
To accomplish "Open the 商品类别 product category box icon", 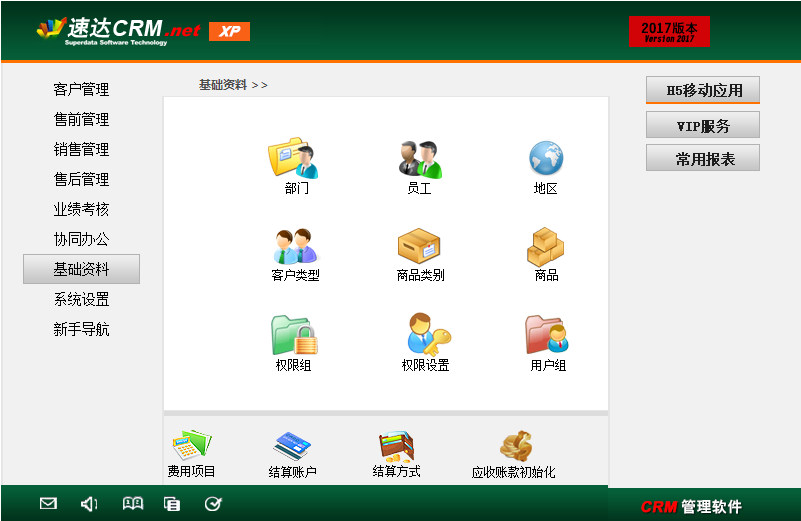I will coord(419,246).
